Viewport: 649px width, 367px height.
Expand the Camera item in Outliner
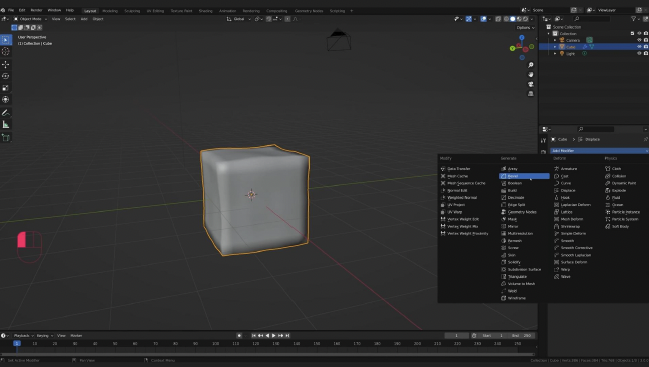[555, 40]
